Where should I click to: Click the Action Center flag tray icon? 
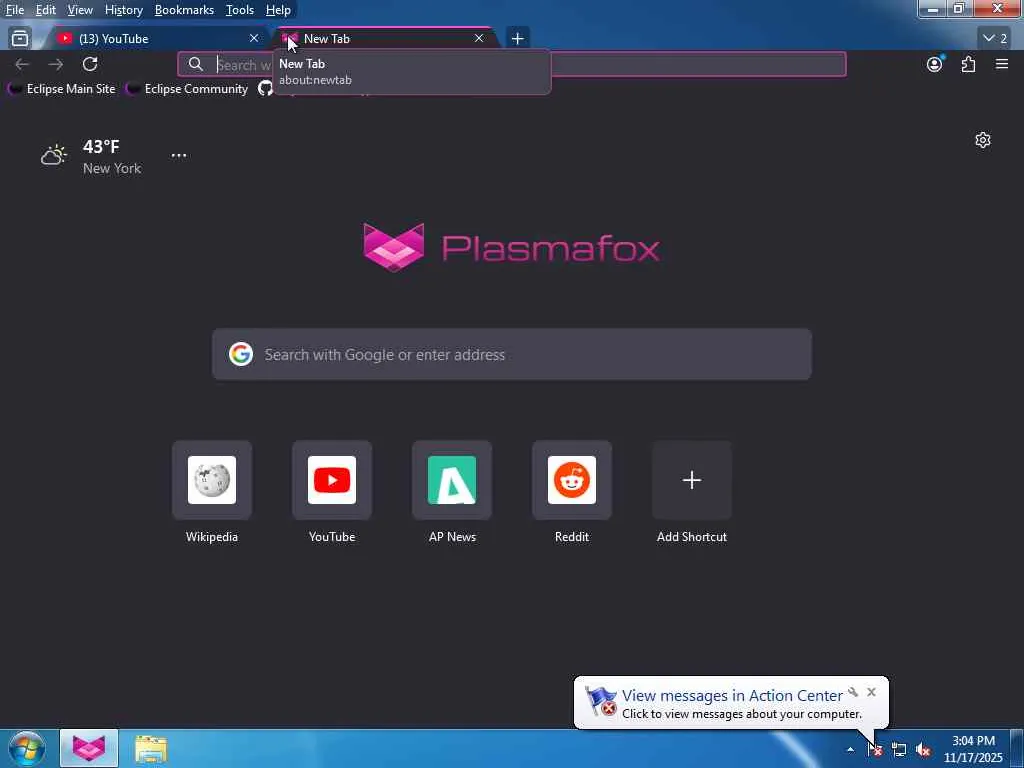875,749
